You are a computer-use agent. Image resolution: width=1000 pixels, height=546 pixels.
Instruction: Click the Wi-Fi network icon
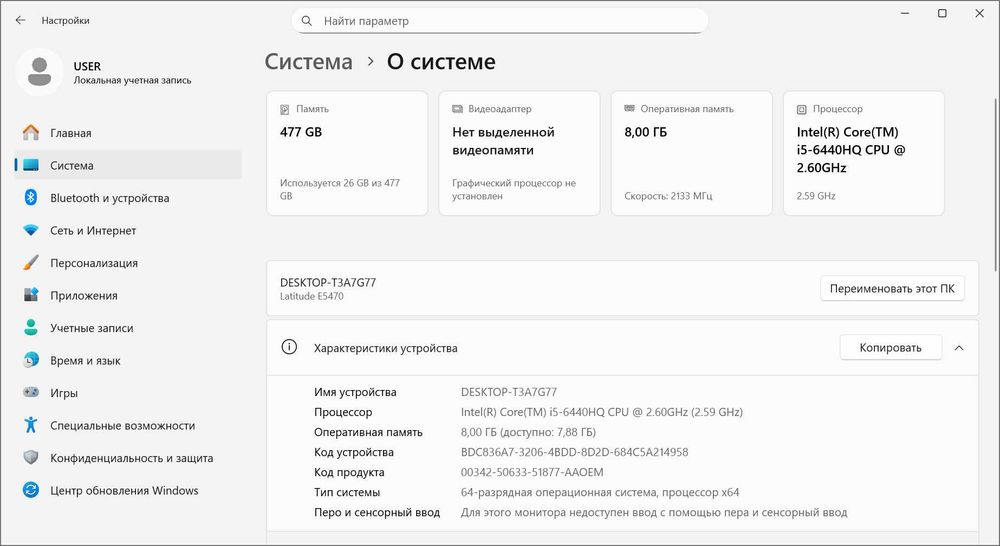click(31, 231)
